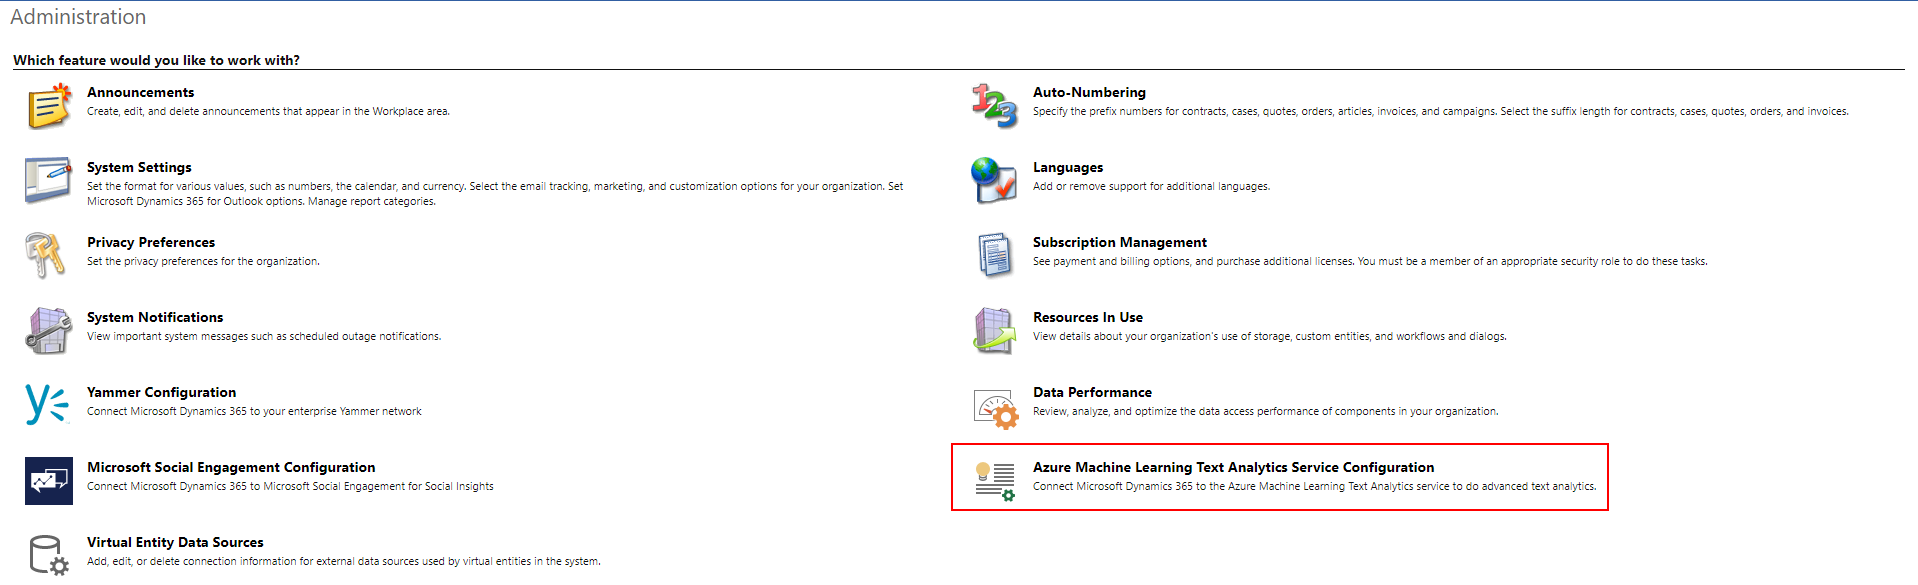Select the System Notifications wrench icon
This screenshot has width=1918, height=585.
48,330
